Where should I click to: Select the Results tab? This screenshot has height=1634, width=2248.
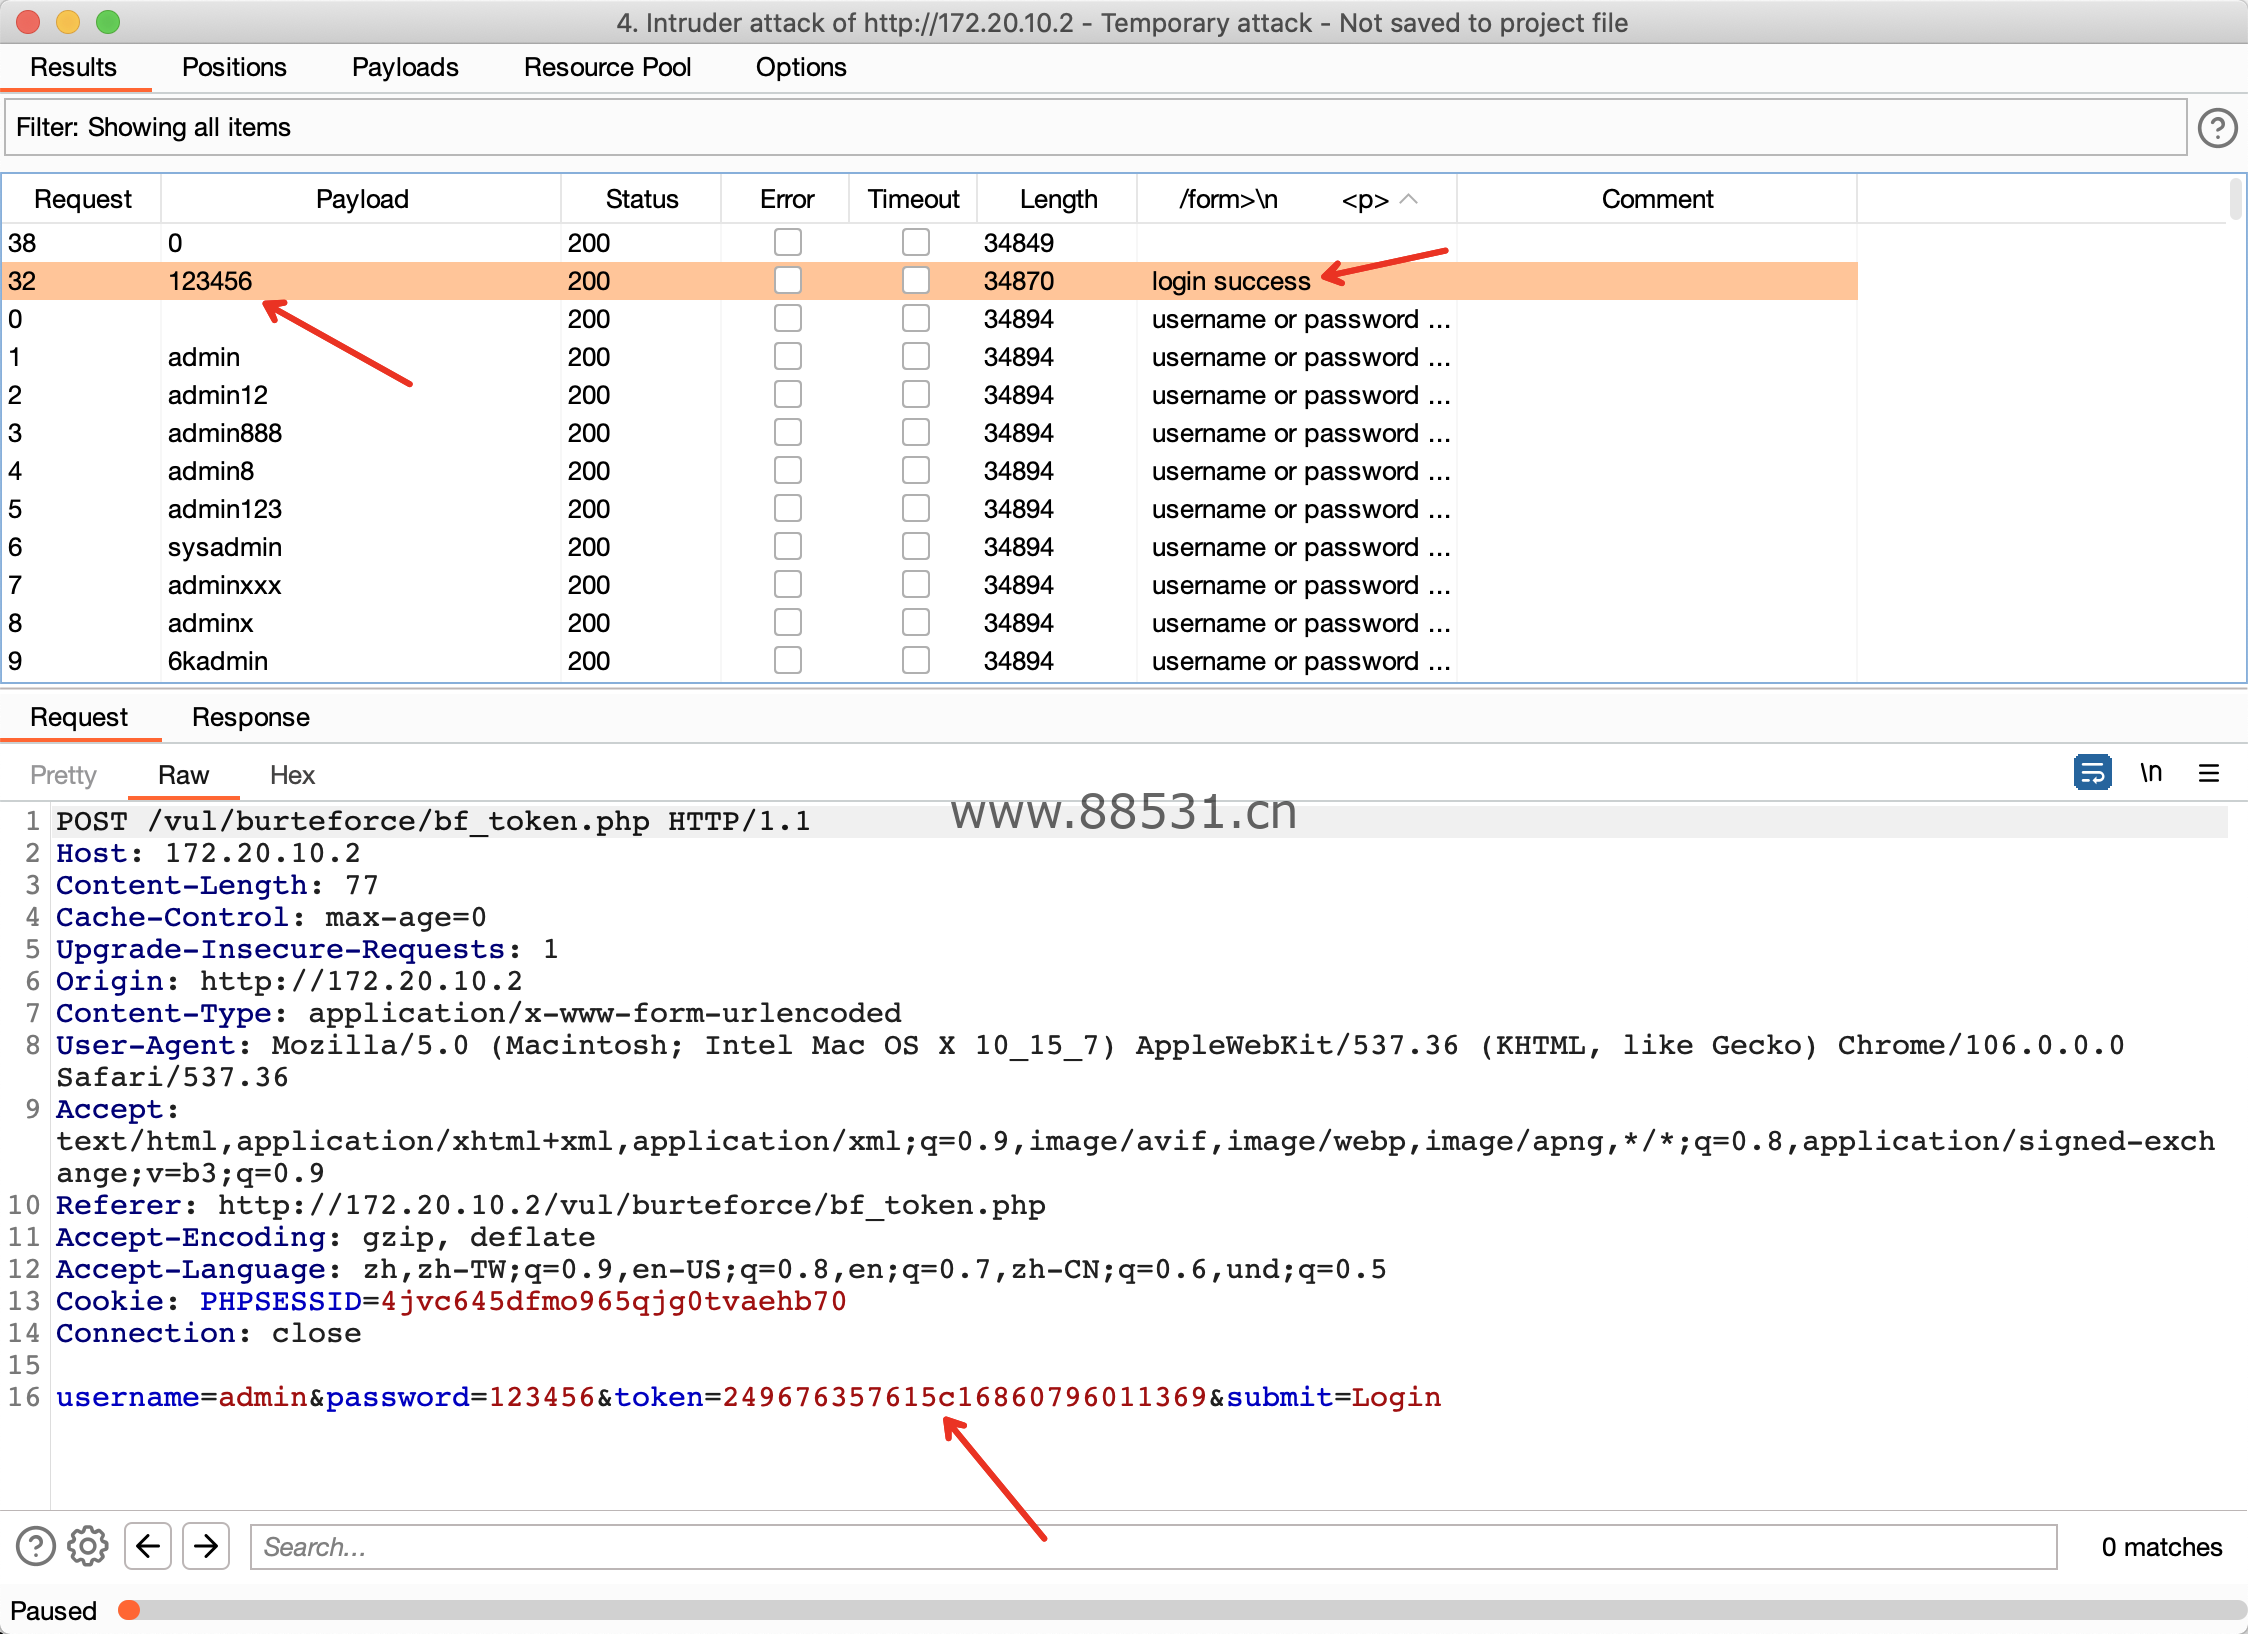pyautogui.click(x=73, y=67)
